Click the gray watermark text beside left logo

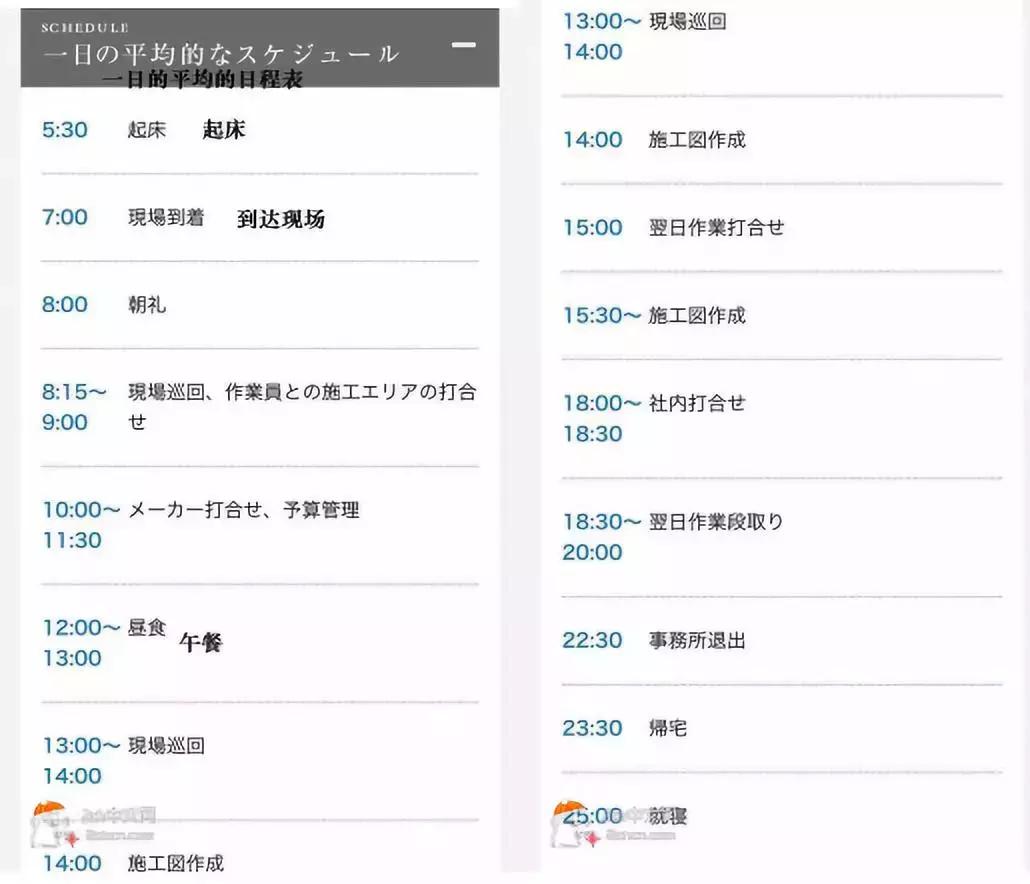point(120,812)
